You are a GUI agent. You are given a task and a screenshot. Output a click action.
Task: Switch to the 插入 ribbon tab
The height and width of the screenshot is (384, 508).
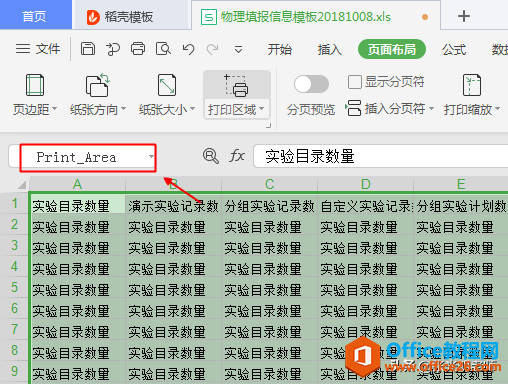click(x=329, y=50)
